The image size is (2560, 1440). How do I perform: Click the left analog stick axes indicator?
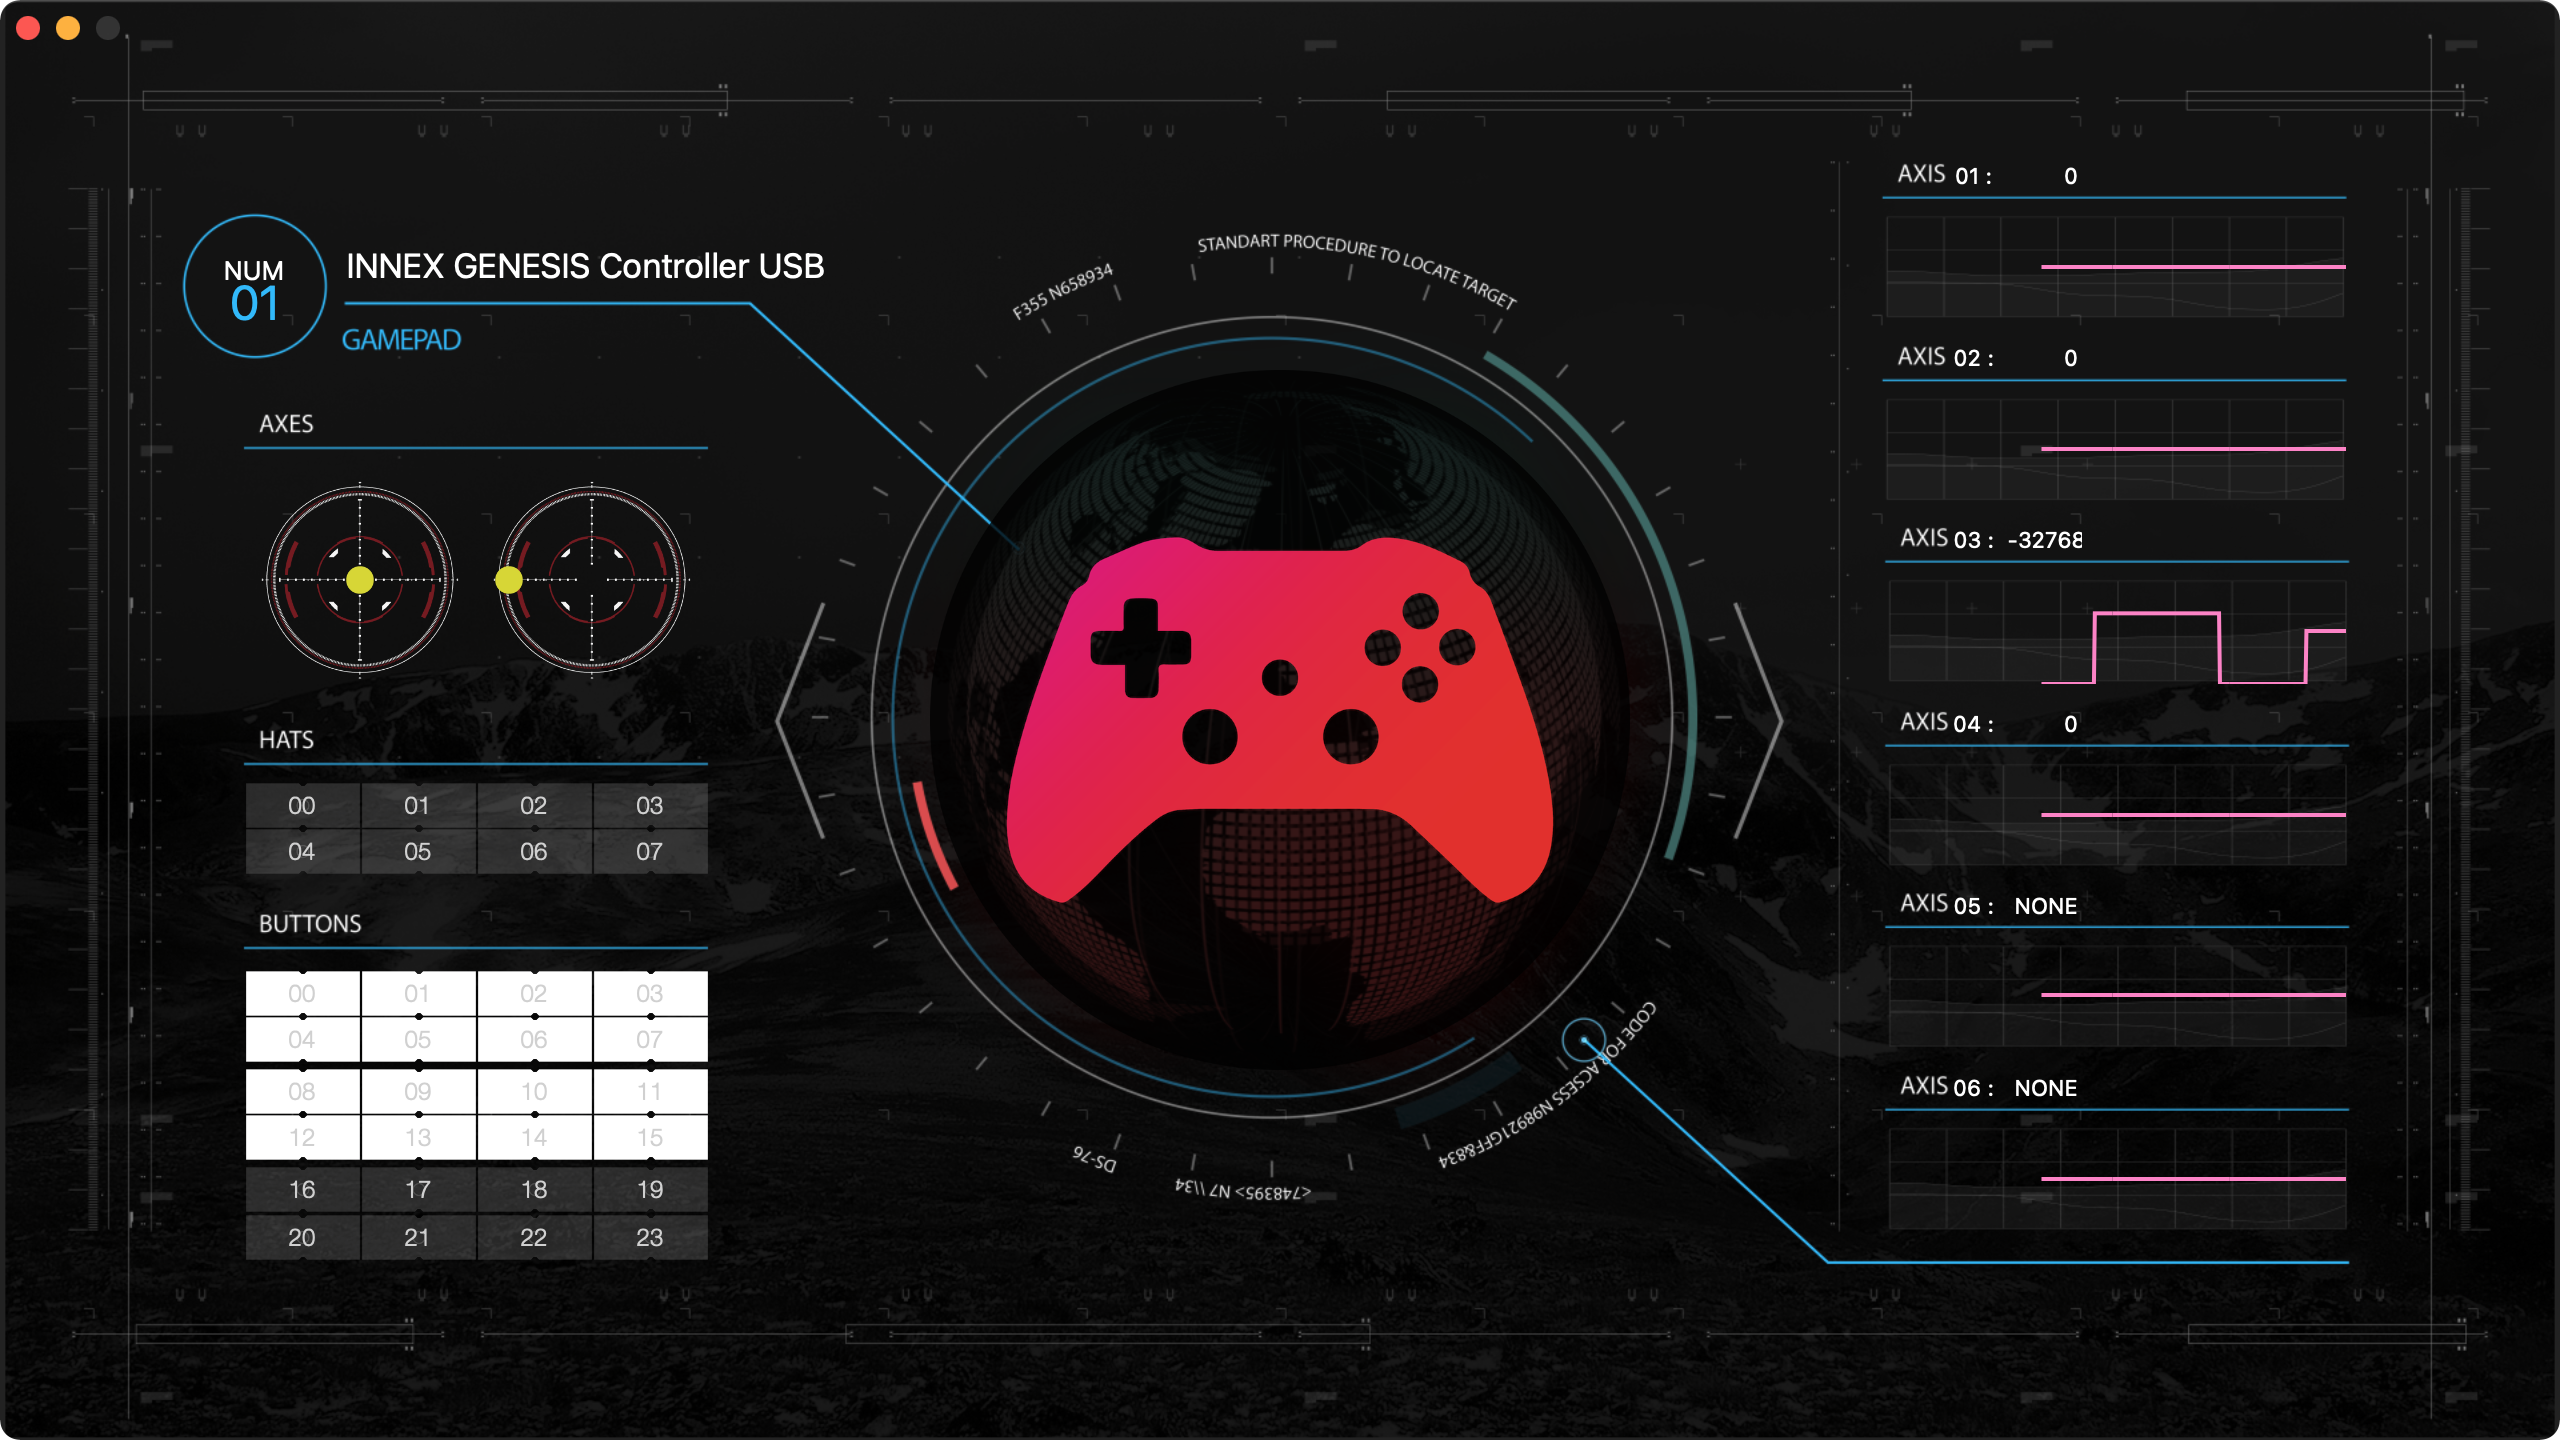360,580
